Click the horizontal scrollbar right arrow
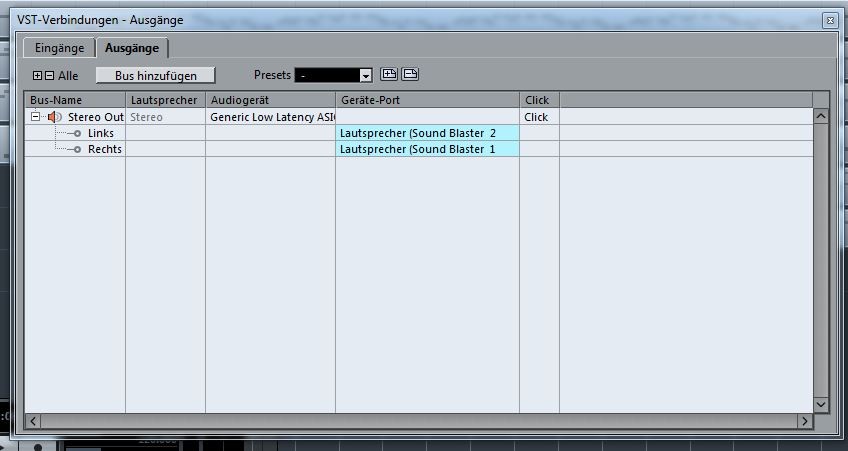 [x=805, y=421]
